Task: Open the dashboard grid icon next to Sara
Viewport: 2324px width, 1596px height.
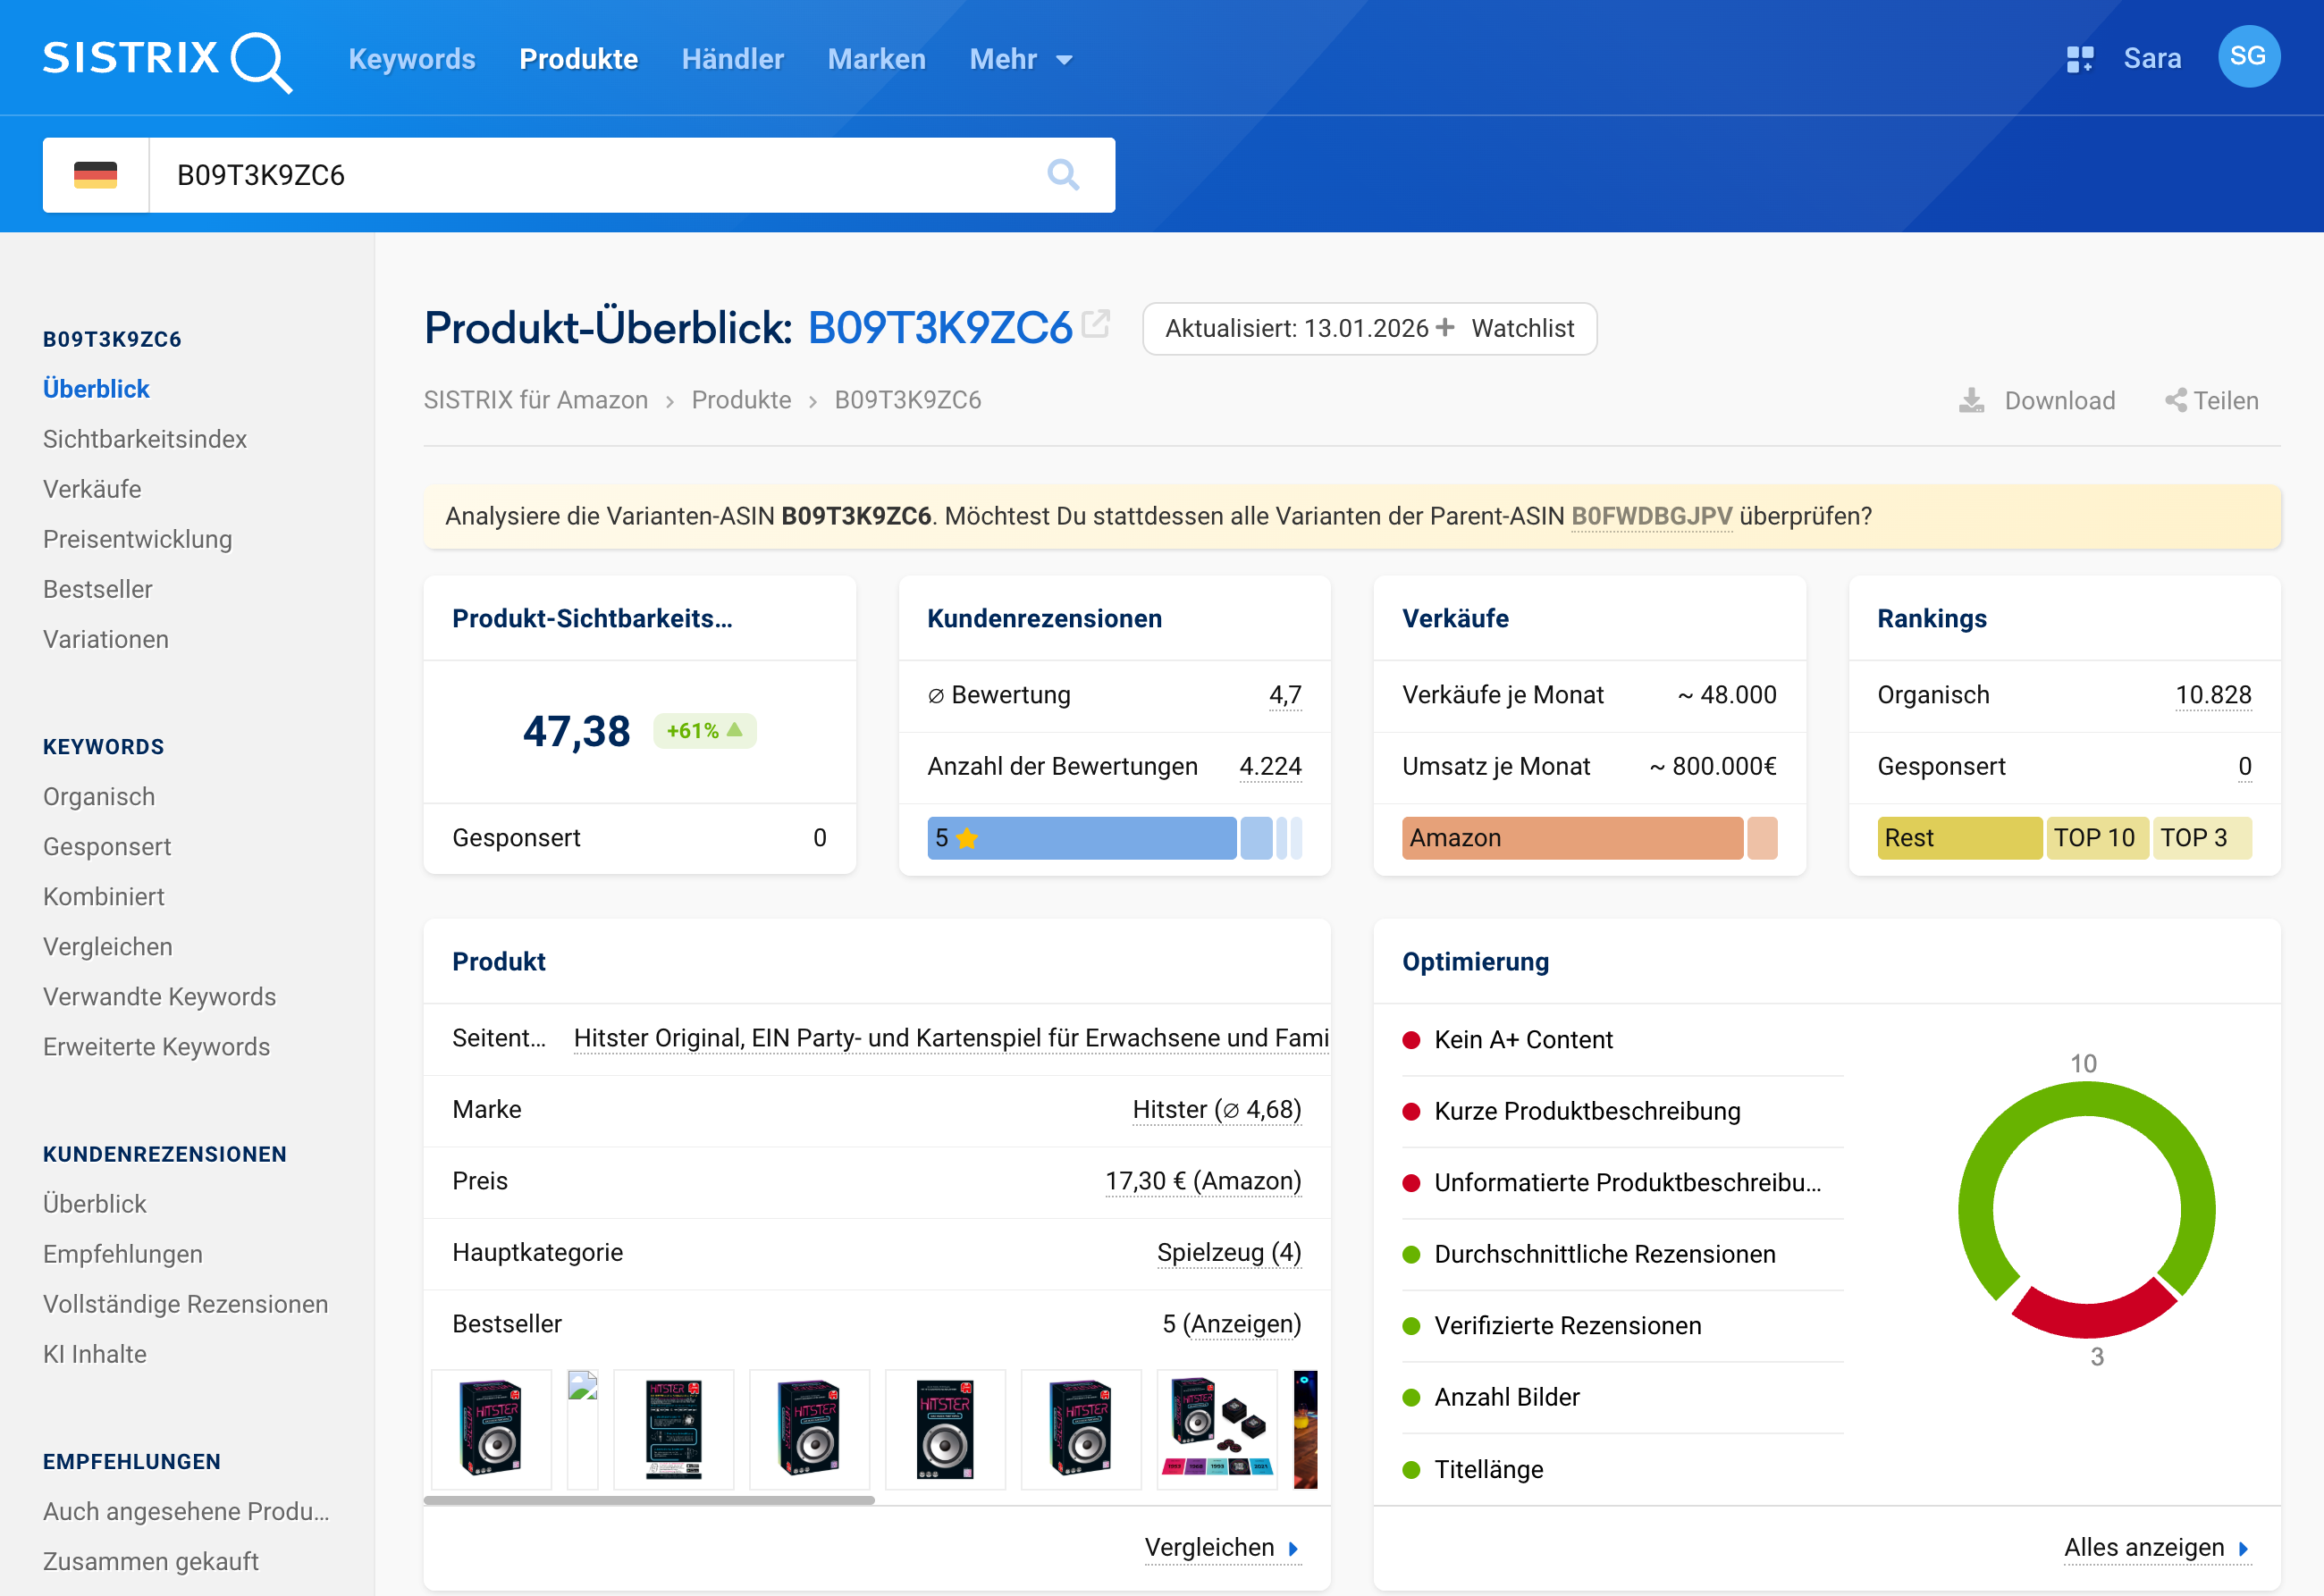Action: point(2079,59)
